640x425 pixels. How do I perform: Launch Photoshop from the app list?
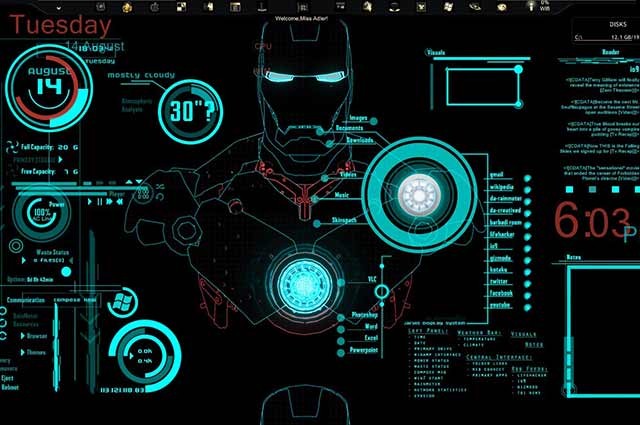point(364,315)
